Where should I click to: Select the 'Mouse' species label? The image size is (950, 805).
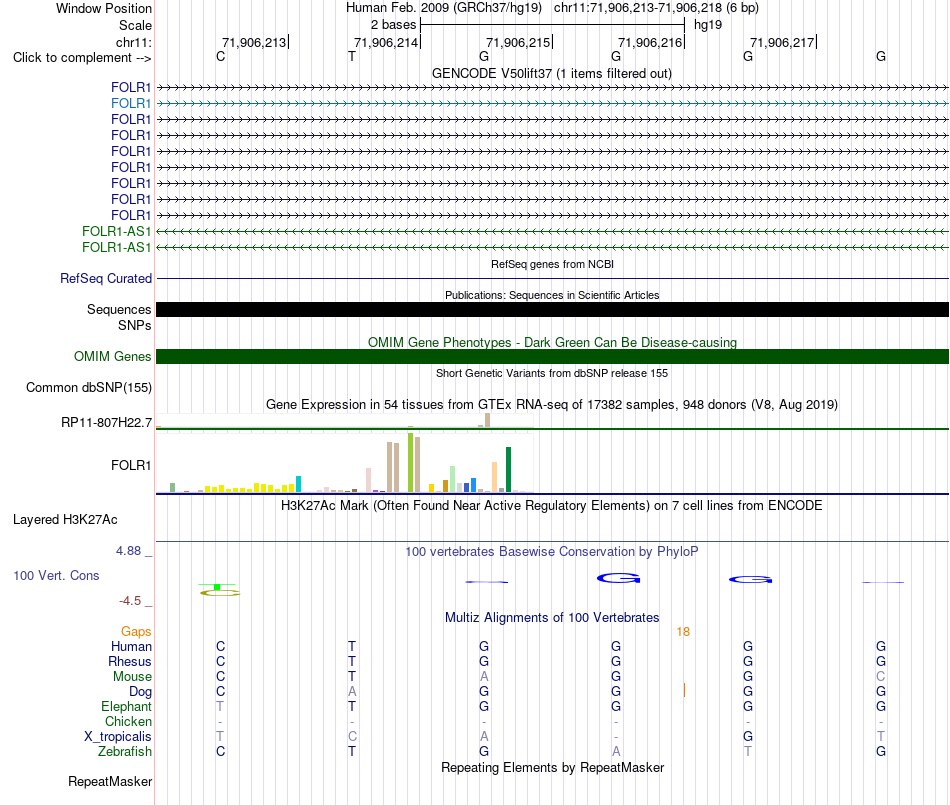pyautogui.click(x=132, y=677)
